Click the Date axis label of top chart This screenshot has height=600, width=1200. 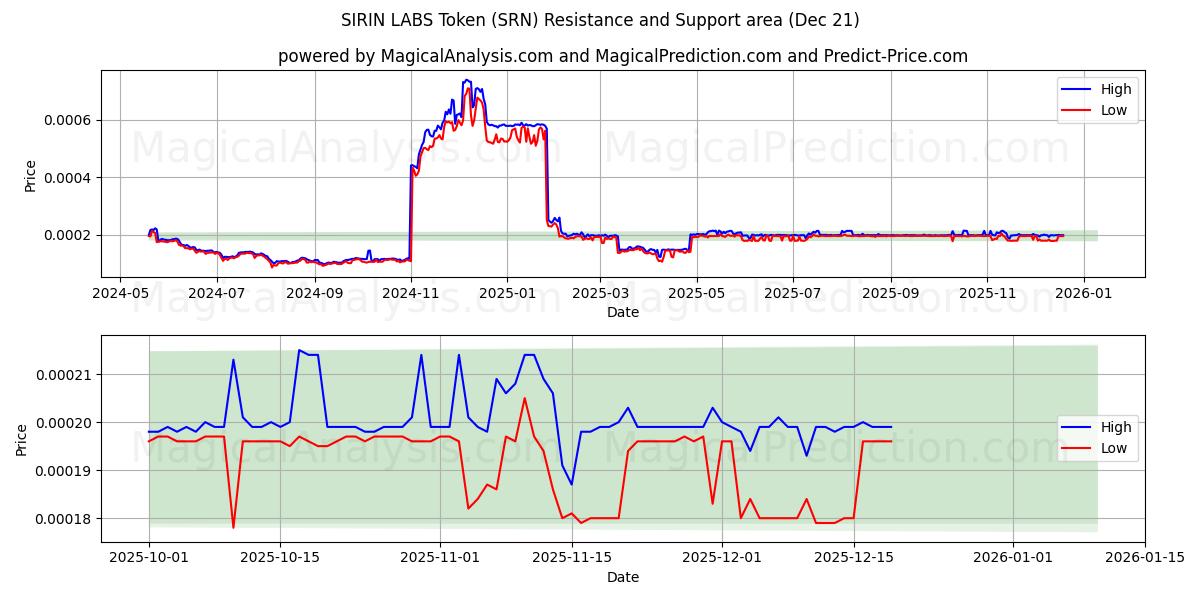[621, 312]
